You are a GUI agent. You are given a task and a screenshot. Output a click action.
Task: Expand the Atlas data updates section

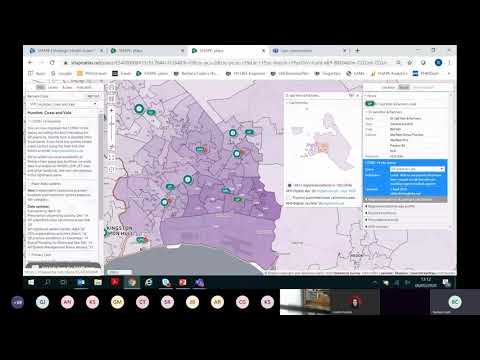[x=45, y=184]
